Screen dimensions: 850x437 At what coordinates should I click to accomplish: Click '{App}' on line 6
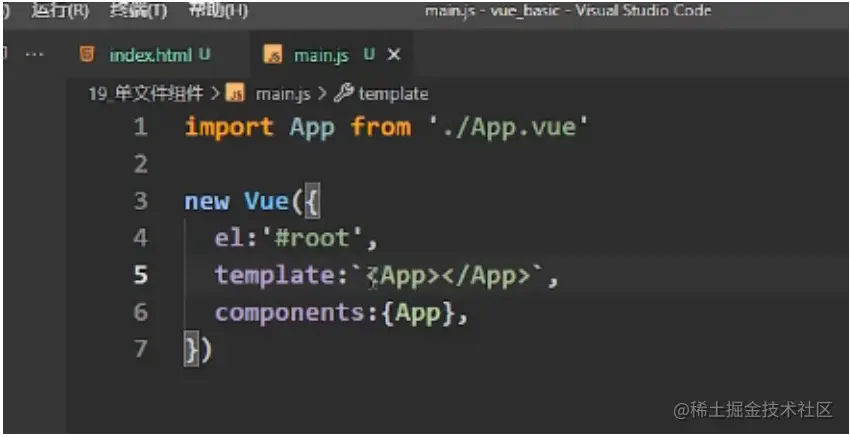pyautogui.click(x=418, y=312)
